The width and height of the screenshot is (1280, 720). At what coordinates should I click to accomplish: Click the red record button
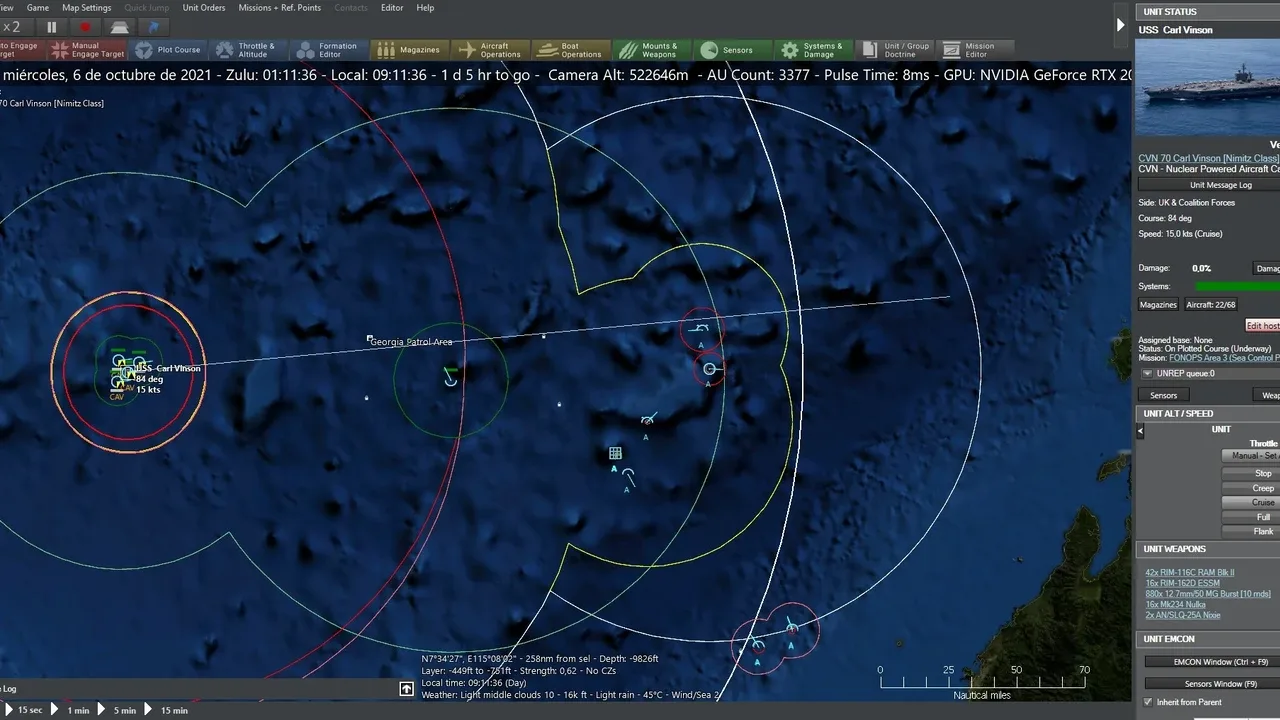(x=85, y=27)
